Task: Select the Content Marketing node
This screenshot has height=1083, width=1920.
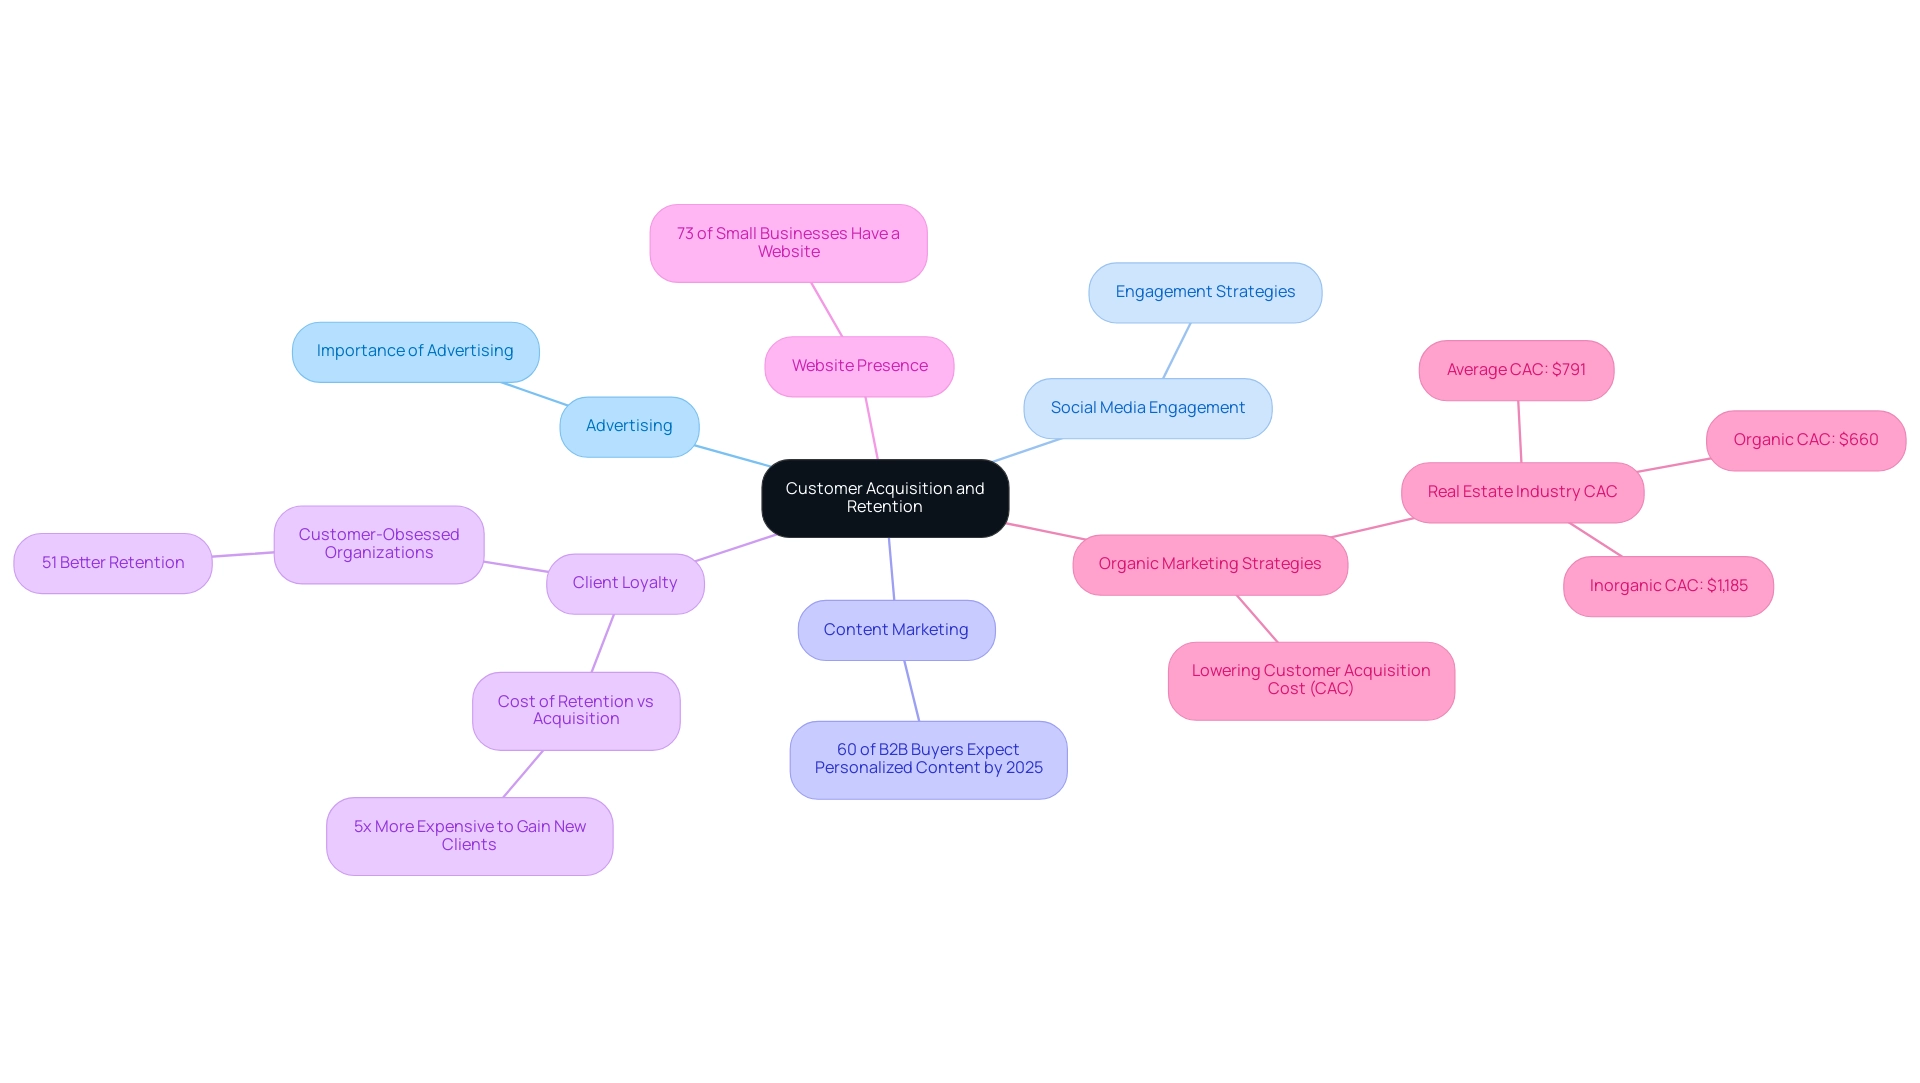Action: (895, 629)
